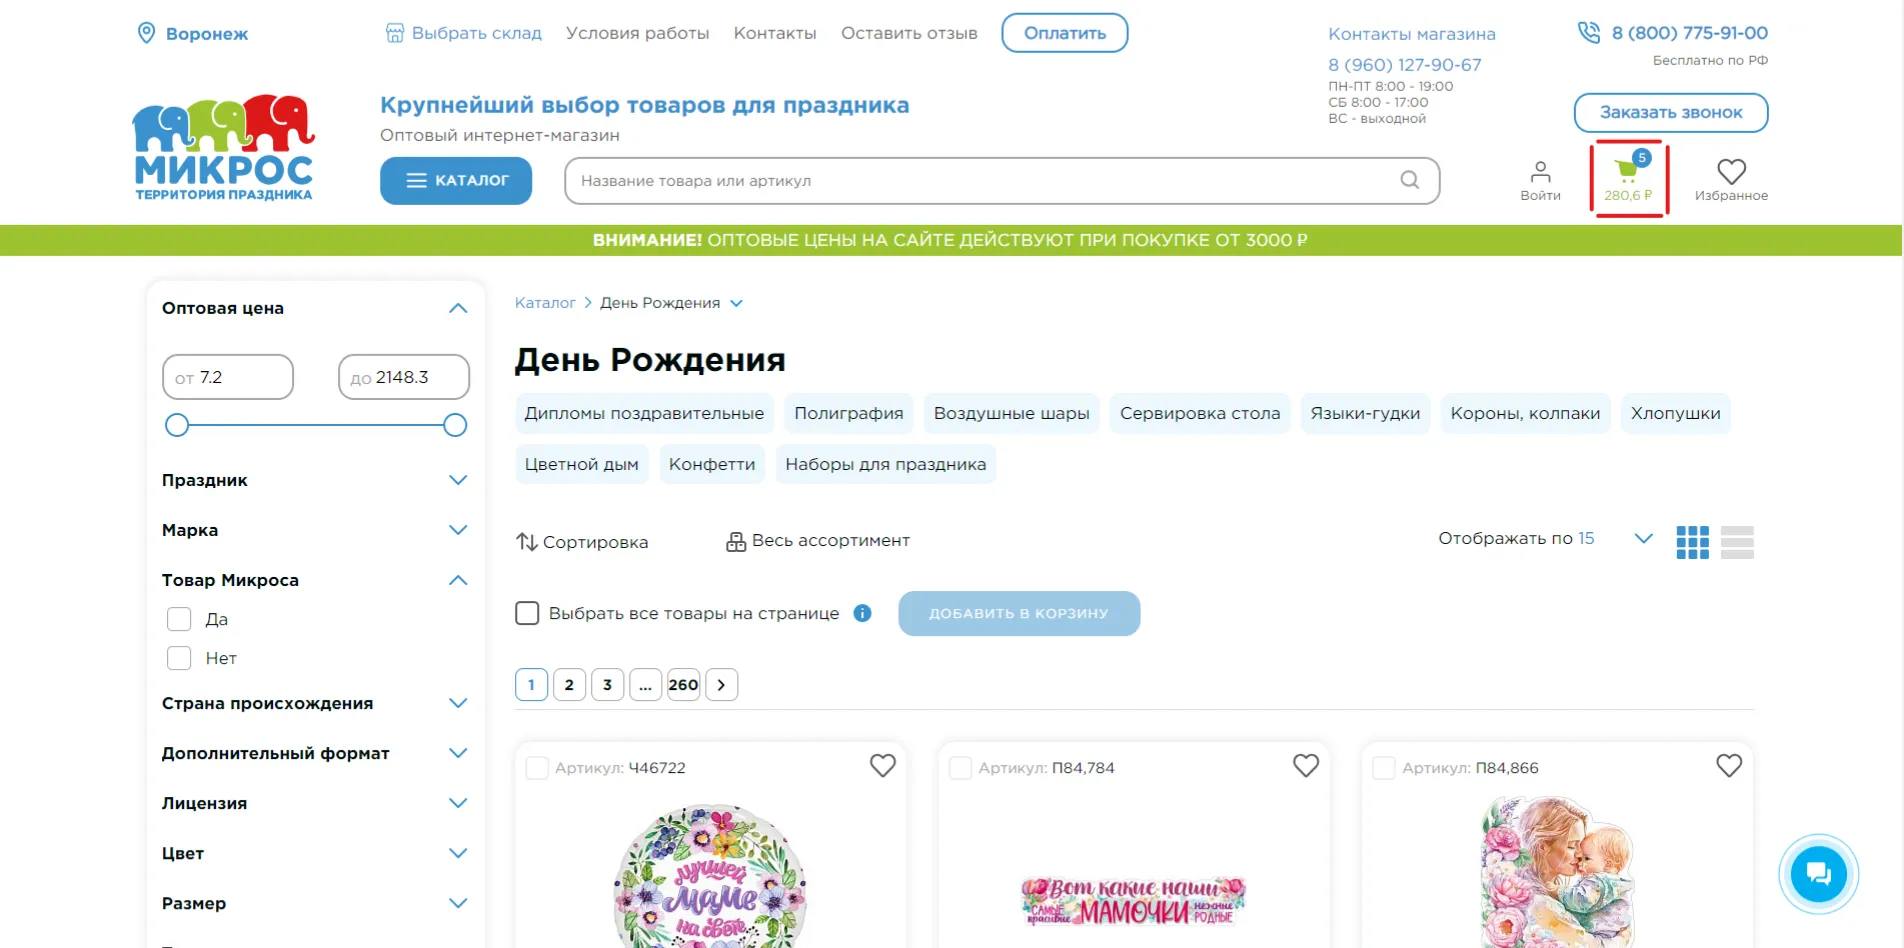Image resolution: width=1904 pixels, height=948 pixels.
Task: Click the Войти user icon
Action: click(x=1540, y=171)
